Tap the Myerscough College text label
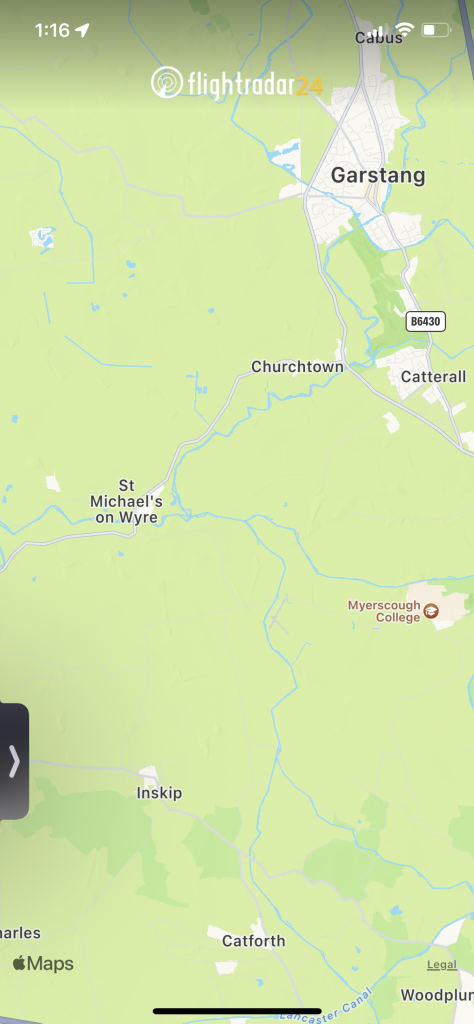The width and height of the screenshot is (474, 1024). [x=384, y=611]
